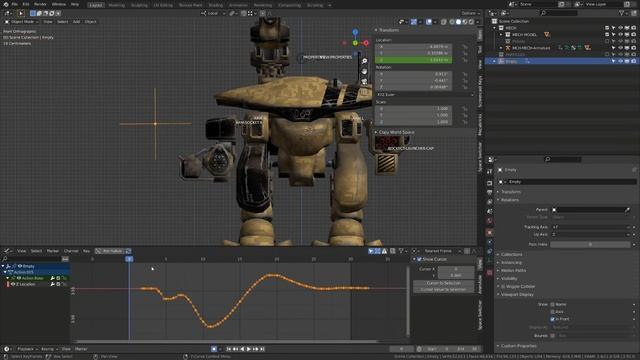Click the pan hand viewport gizmo

point(364,71)
